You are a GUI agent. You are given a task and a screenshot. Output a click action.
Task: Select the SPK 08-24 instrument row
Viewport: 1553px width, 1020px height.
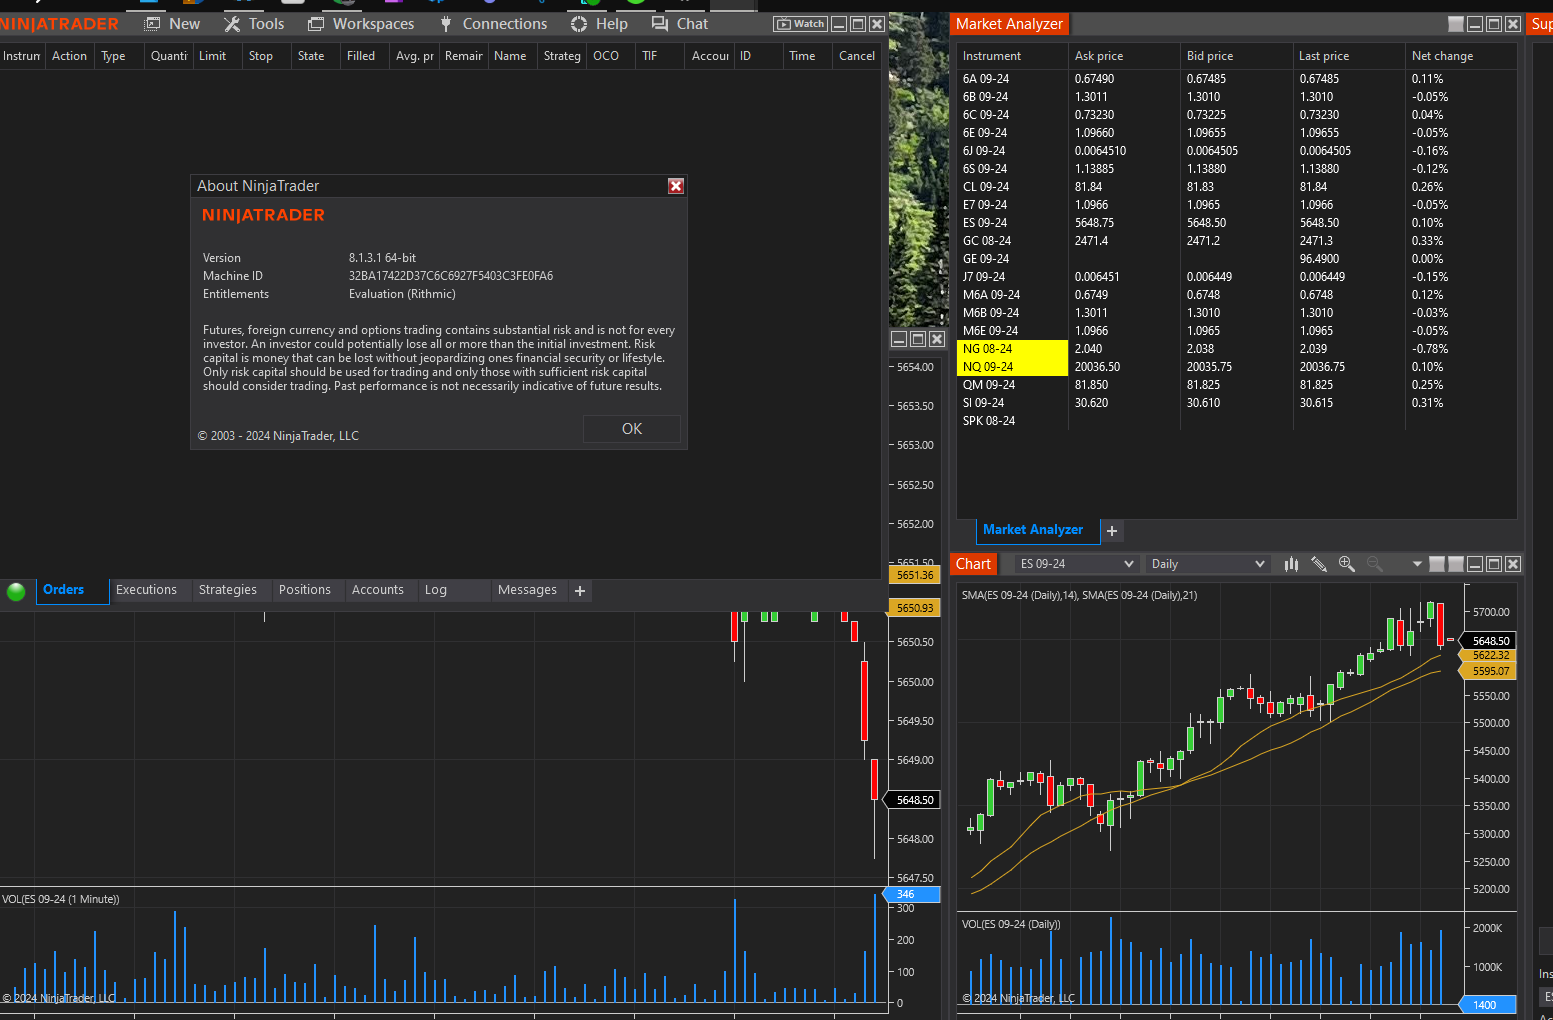coord(1236,421)
